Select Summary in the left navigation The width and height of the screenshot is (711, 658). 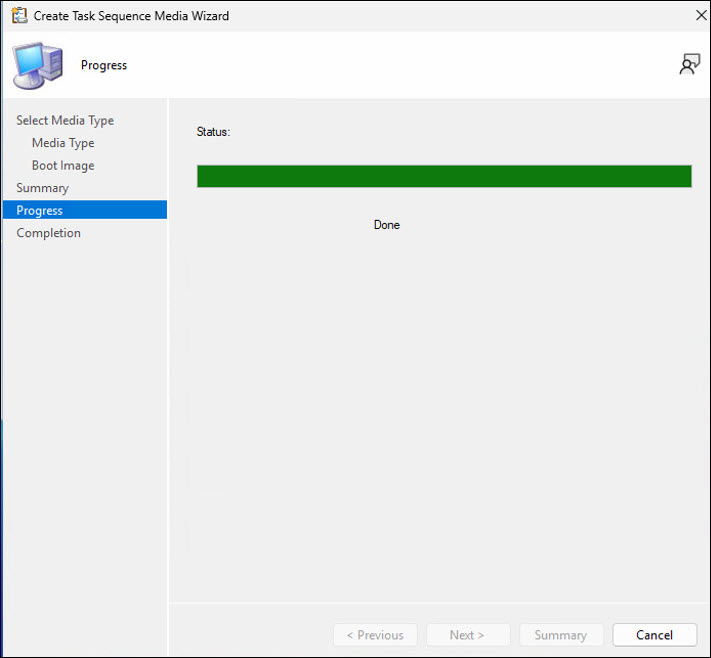point(42,188)
